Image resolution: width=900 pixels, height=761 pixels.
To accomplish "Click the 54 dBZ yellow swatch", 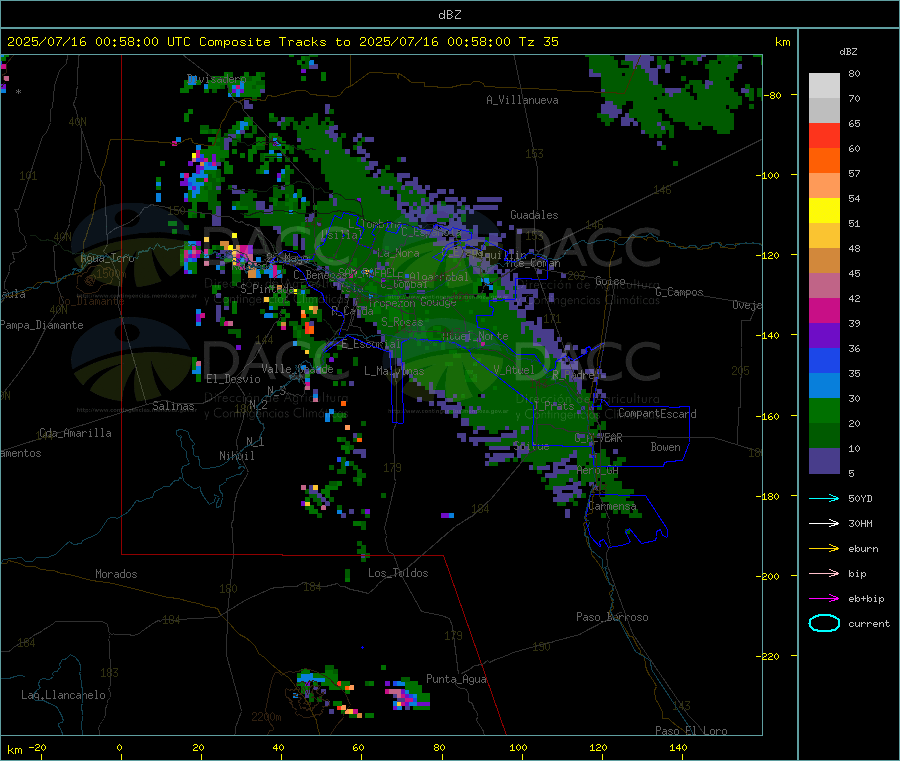I will click(824, 211).
